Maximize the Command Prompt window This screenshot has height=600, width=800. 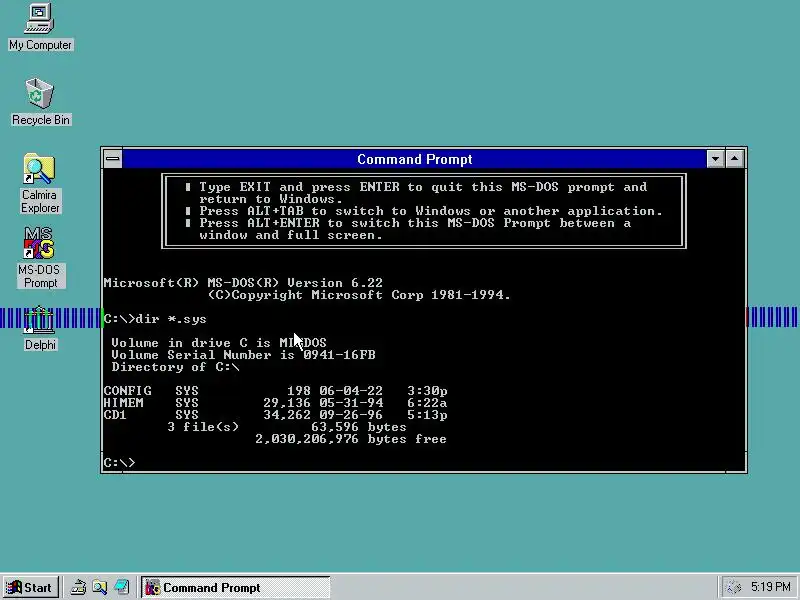pyautogui.click(x=735, y=159)
